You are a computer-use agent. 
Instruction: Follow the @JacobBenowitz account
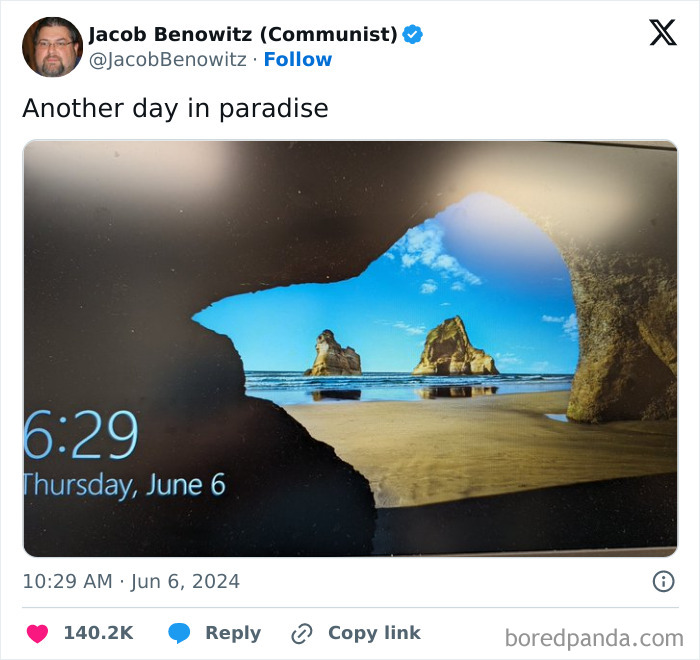point(298,59)
